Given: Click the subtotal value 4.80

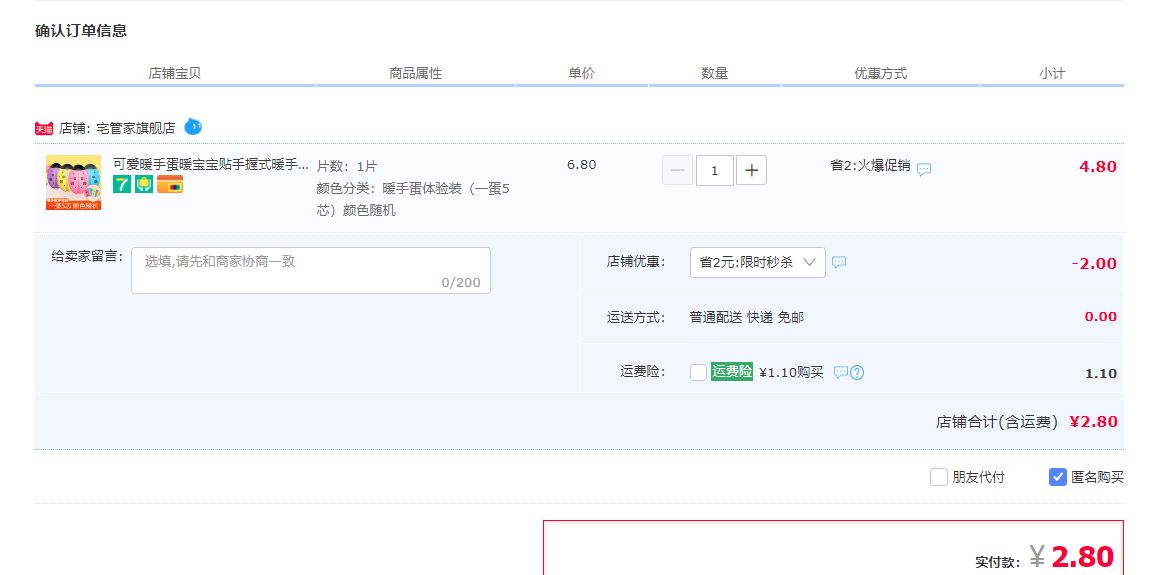Looking at the screenshot, I should 1098,166.
